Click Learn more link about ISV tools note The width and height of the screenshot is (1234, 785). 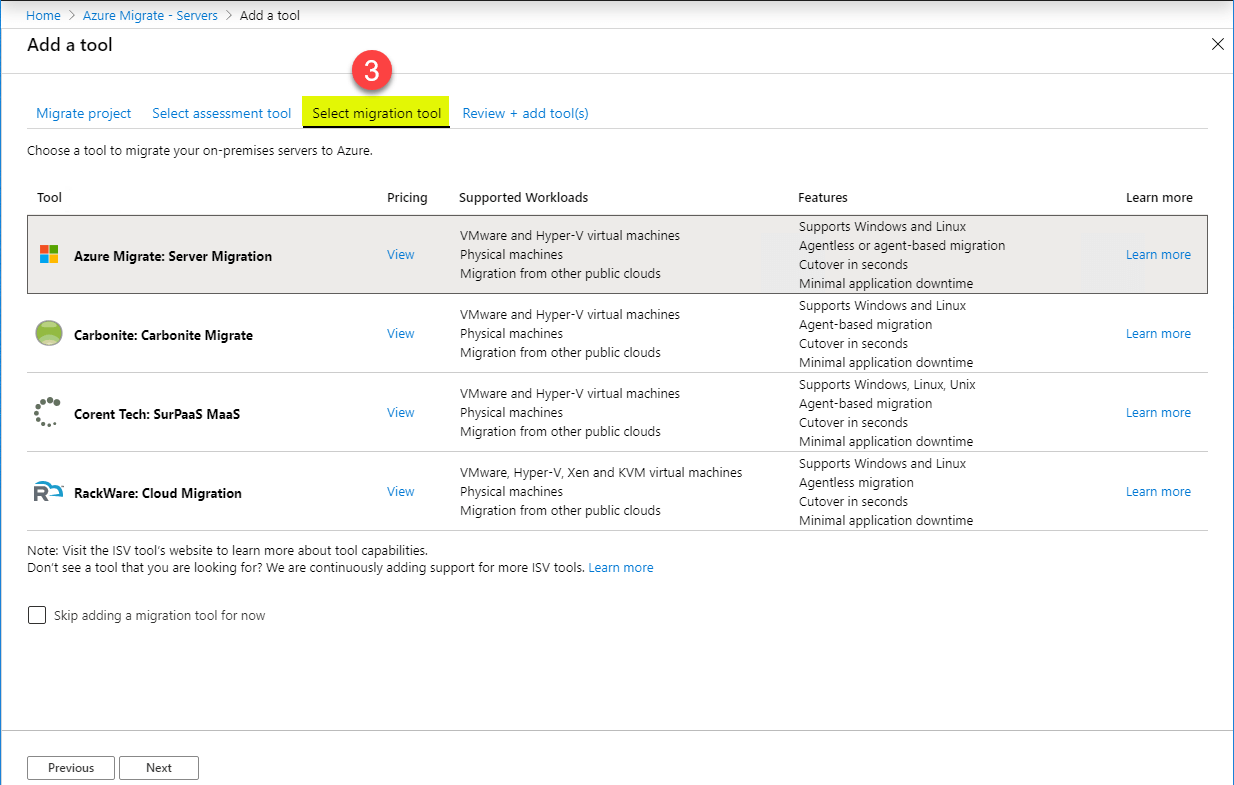point(621,568)
